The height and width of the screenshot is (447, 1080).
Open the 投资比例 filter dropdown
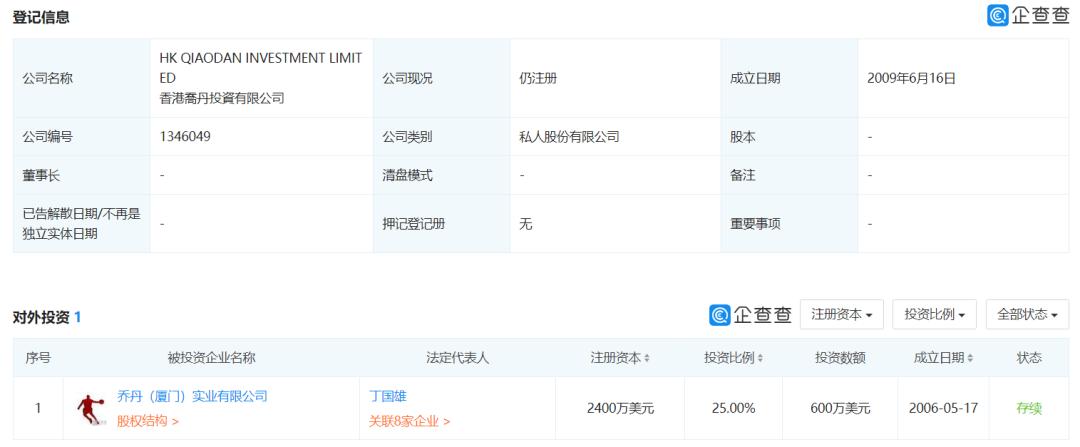pyautogui.click(x=935, y=315)
